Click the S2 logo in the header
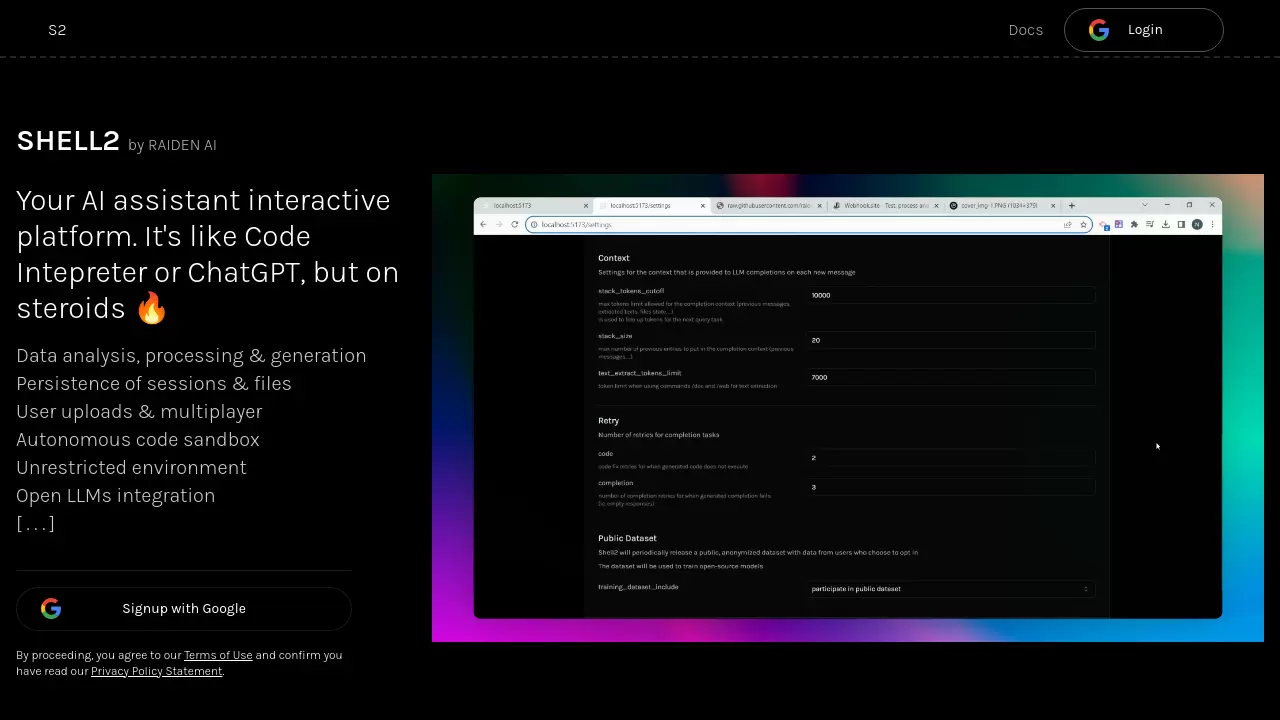Viewport: 1280px width, 720px height. (57, 30)
